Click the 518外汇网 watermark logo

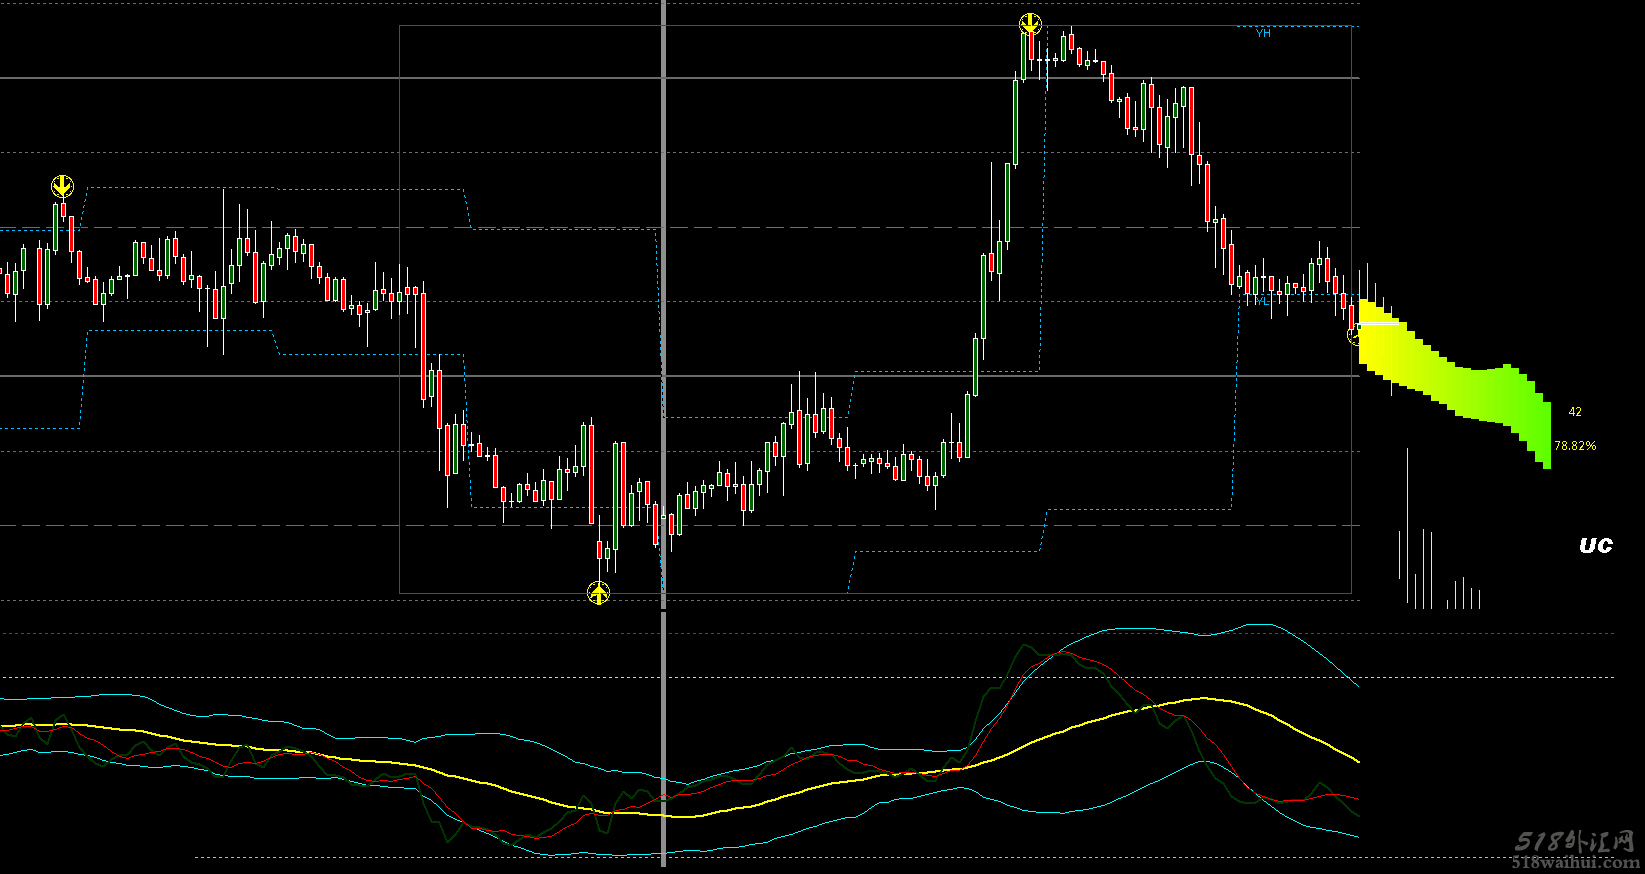[x=1574, y=841]
